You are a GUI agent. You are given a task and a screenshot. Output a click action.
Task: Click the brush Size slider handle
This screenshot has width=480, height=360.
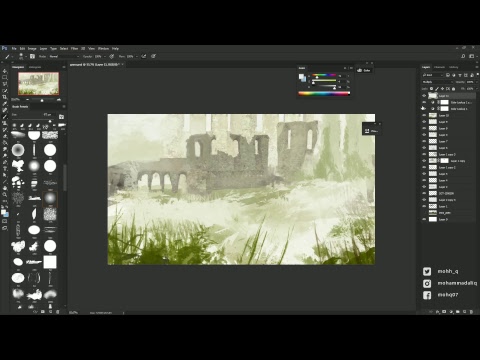pos(51,121)
